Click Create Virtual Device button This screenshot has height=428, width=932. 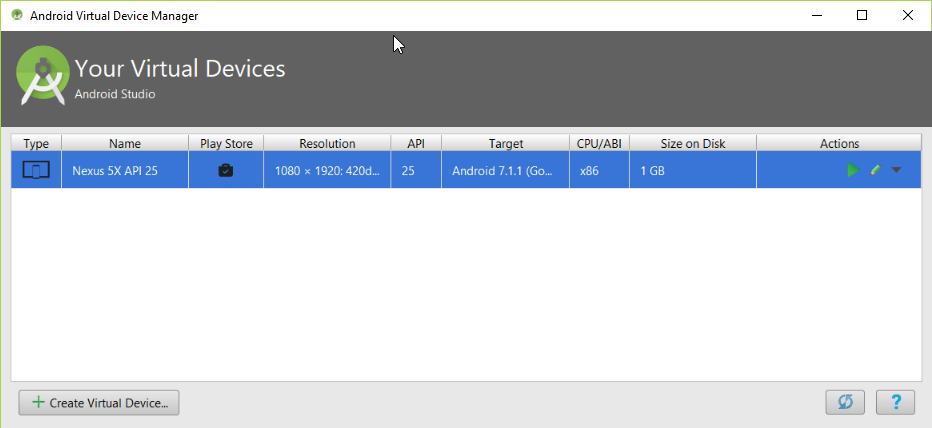pos(99,402)
